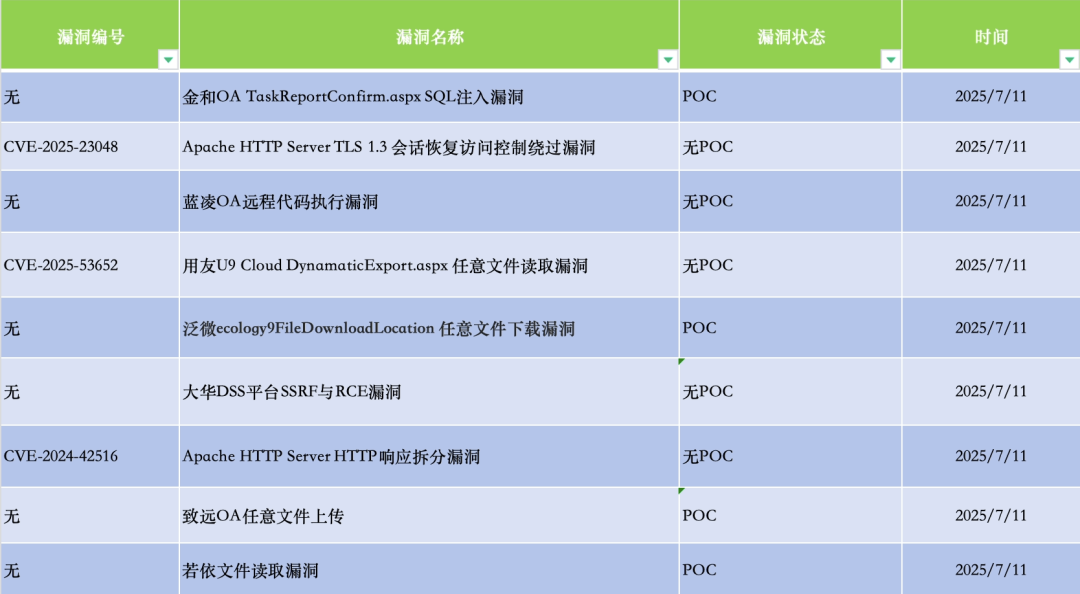This screenshot has height=594, width=1080.
Task: Click the 2025/7/11 date in 金和OA row
Action: tap(991, 96)
